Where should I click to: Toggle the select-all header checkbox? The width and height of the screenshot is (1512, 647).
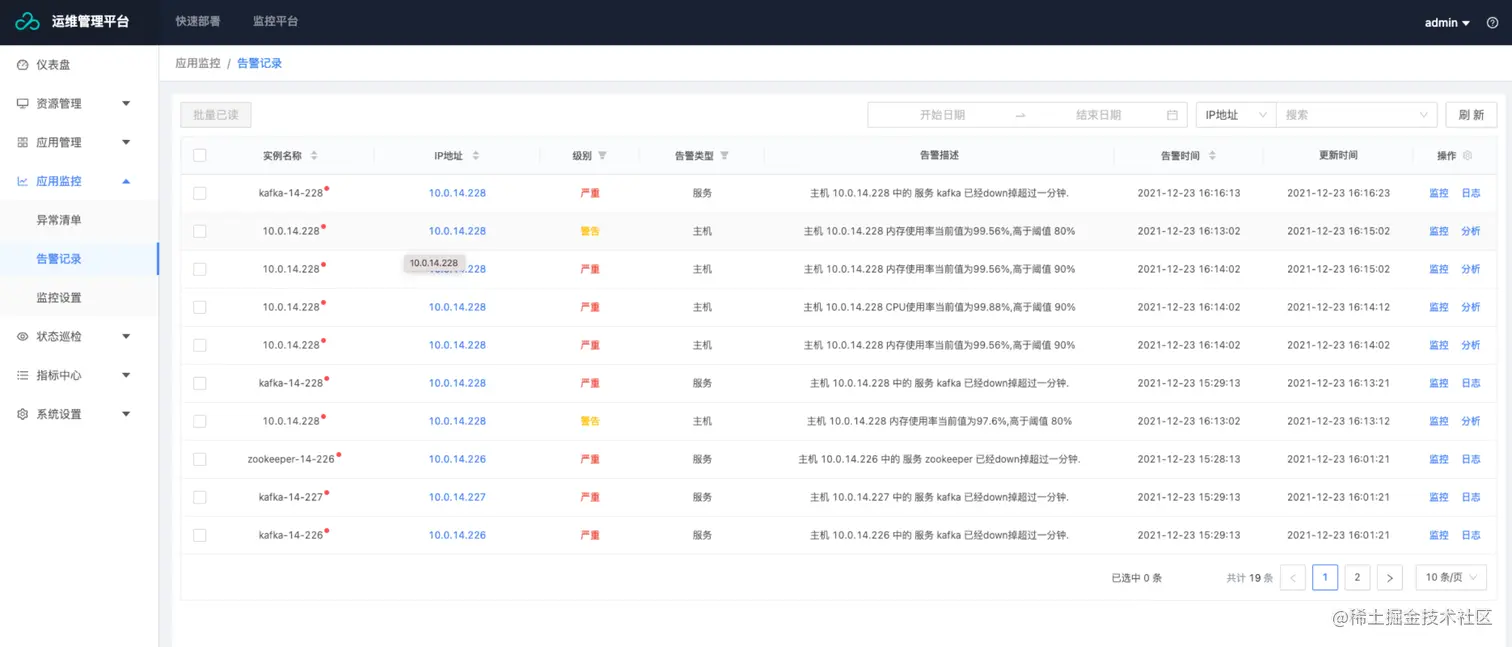[x=200, y=155]
